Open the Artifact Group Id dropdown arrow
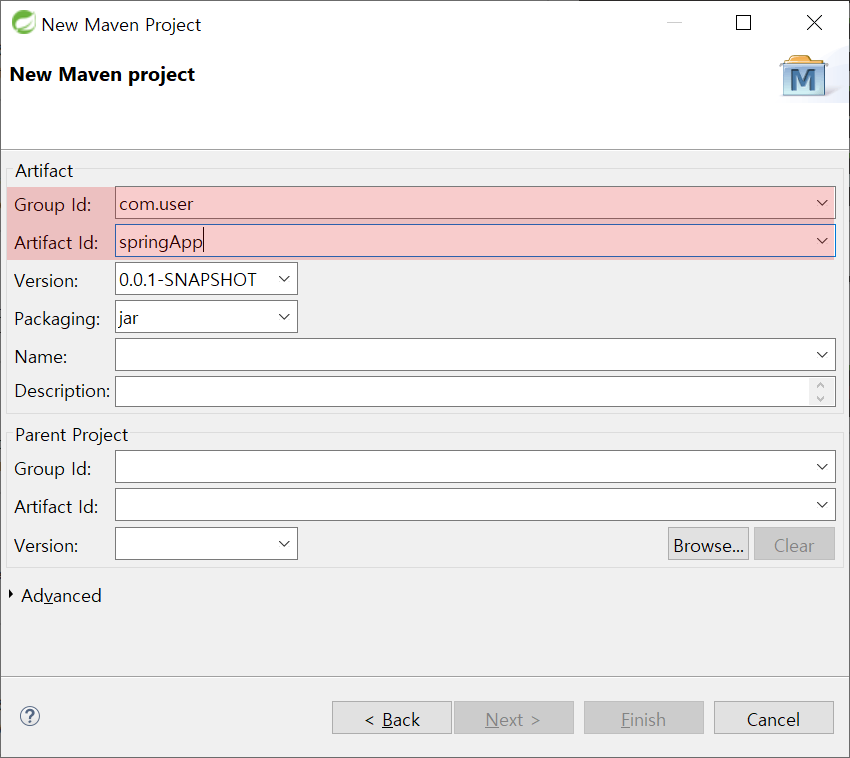 pyautogui.click(x=822, y=203)
